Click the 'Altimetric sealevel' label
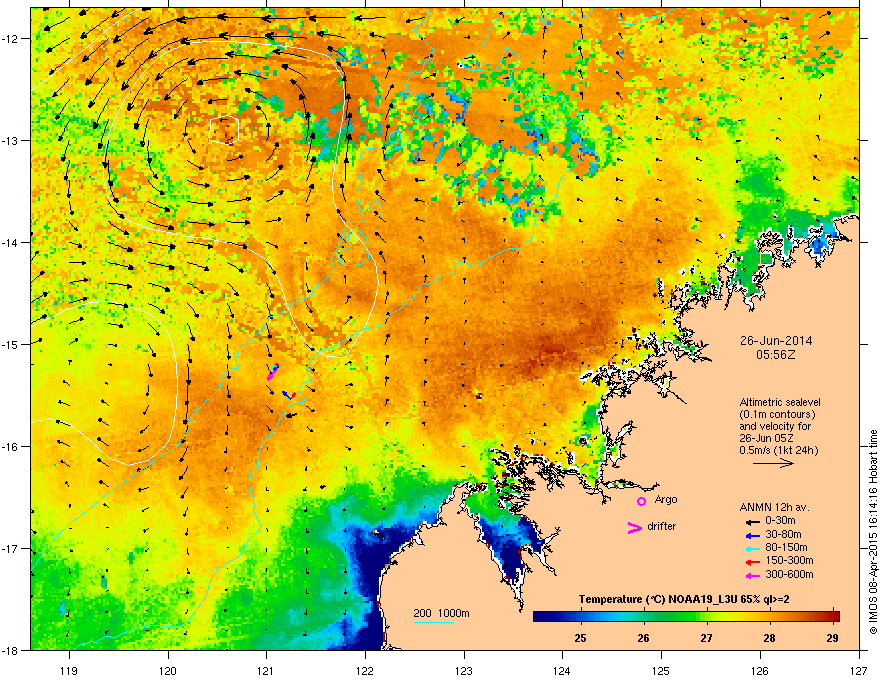 click(x=780, y=402)
